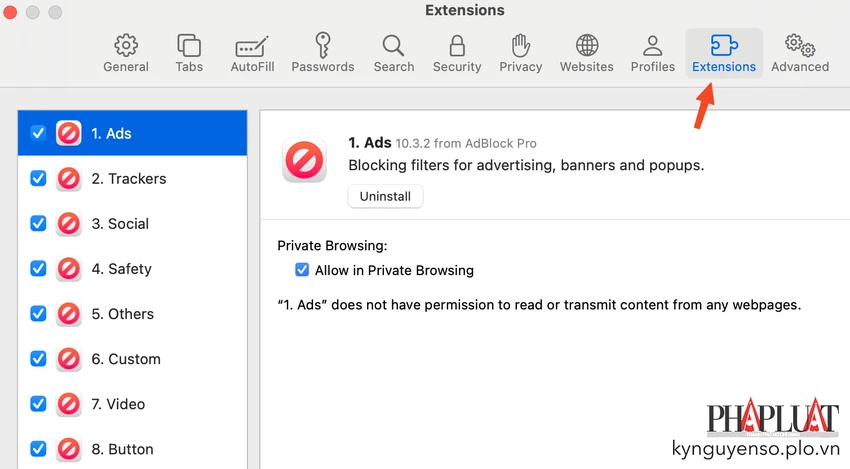The width and height of the screenshot is (850, 469).
Task: Select the 6. Custom extension in list
Action: 132,359
